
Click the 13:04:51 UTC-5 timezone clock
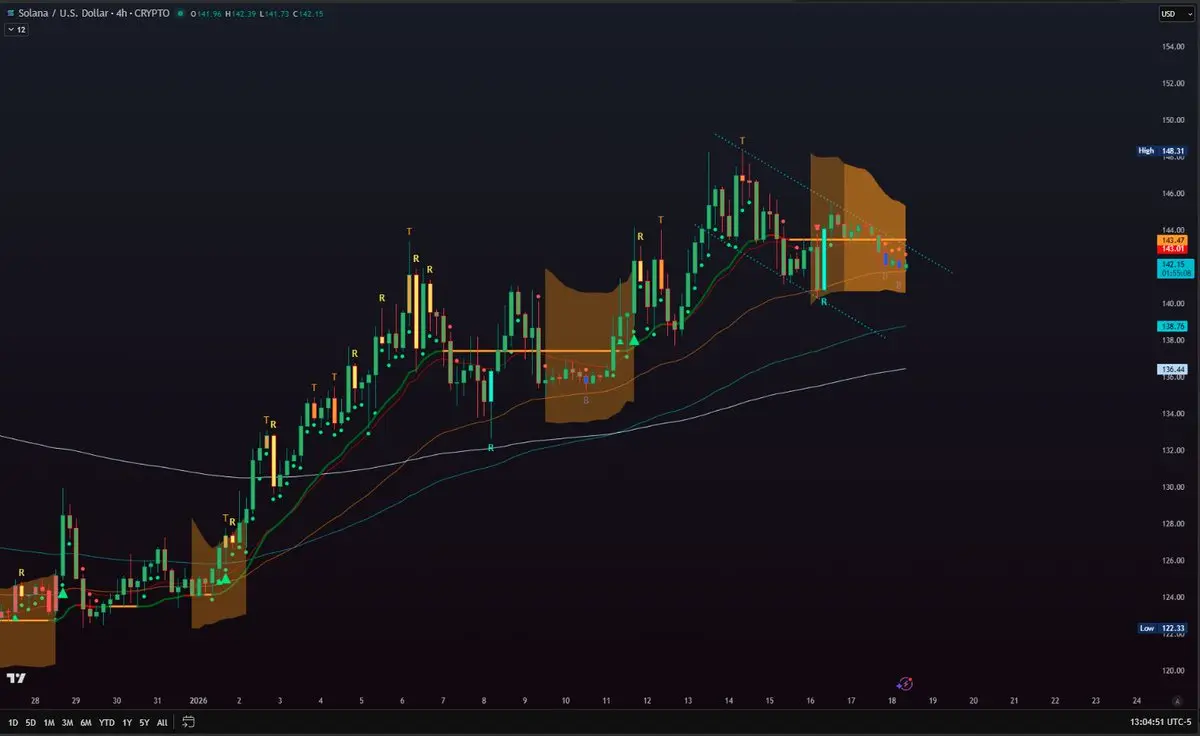(1162, 722)
